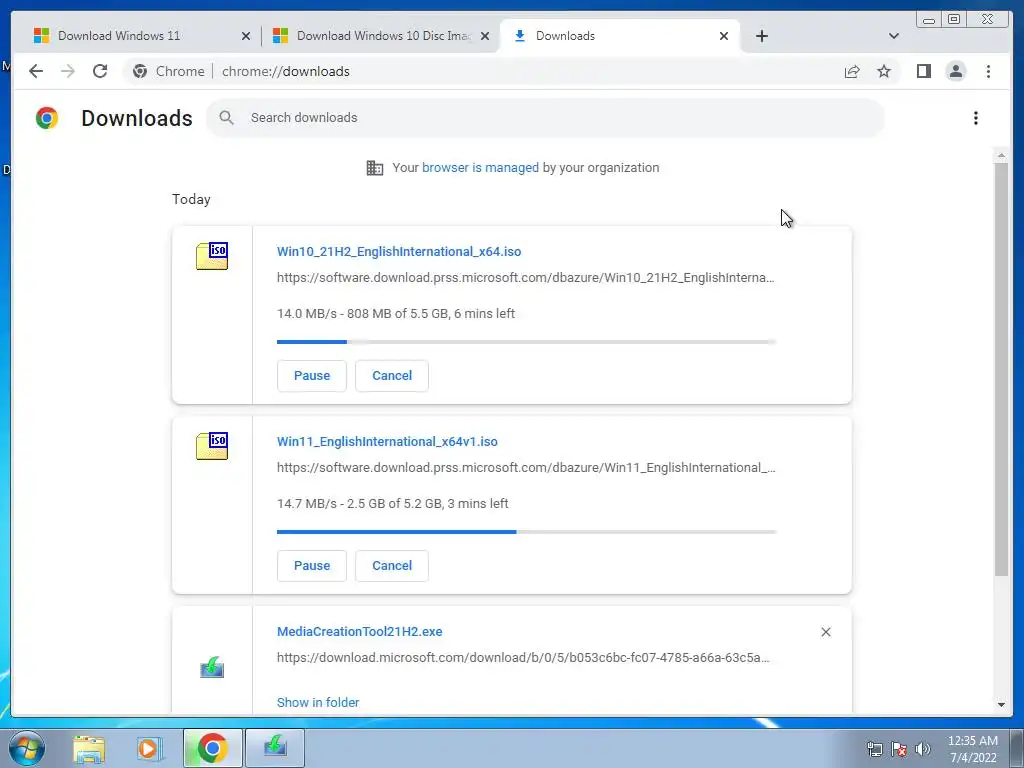
Task: Click the volume speaker tray icon
Action: (922, 749)
